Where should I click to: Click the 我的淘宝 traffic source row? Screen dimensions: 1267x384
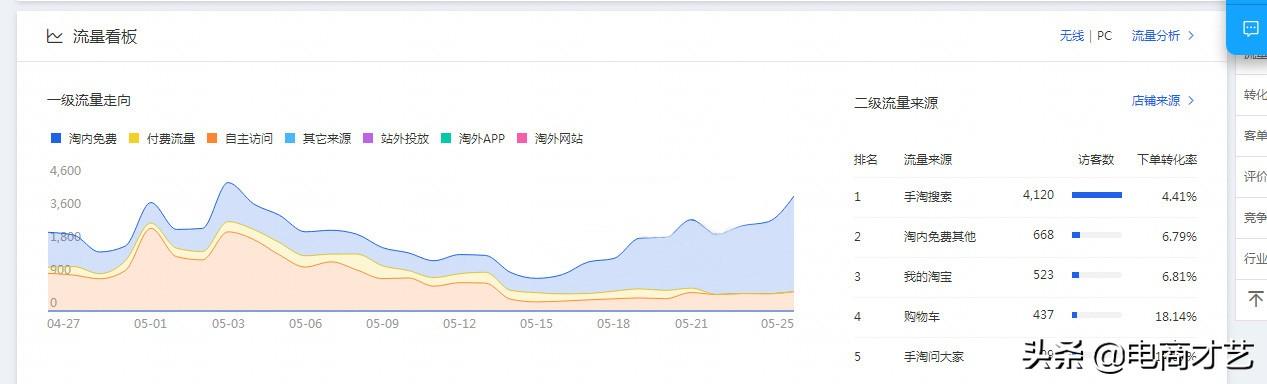pos(1025,277)
